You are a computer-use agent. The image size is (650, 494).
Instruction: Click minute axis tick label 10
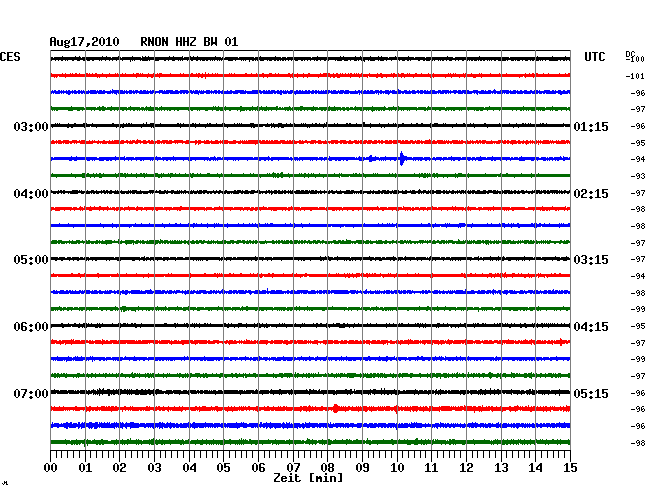(x=397, y=468)
